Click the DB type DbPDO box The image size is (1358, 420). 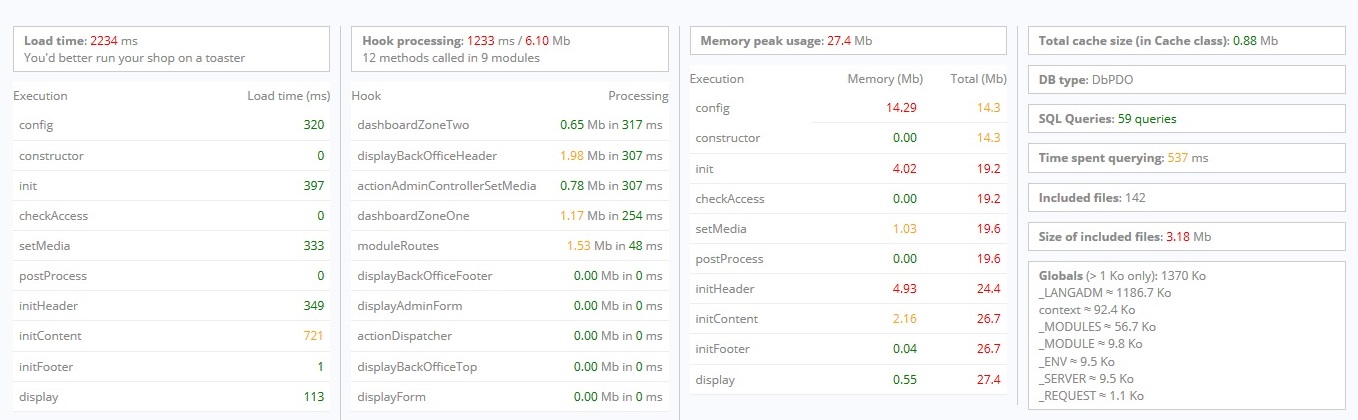(x=1186, y=80)
